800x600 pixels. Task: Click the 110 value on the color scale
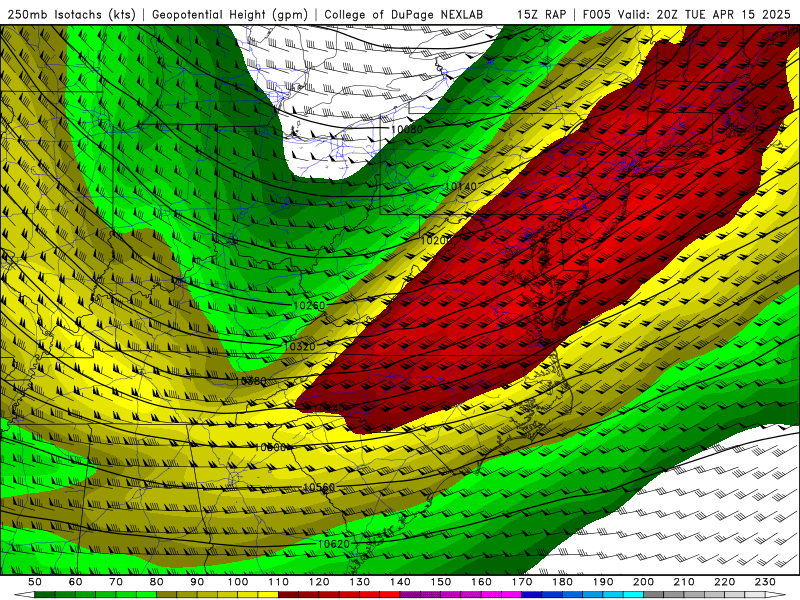coord(279,582)
